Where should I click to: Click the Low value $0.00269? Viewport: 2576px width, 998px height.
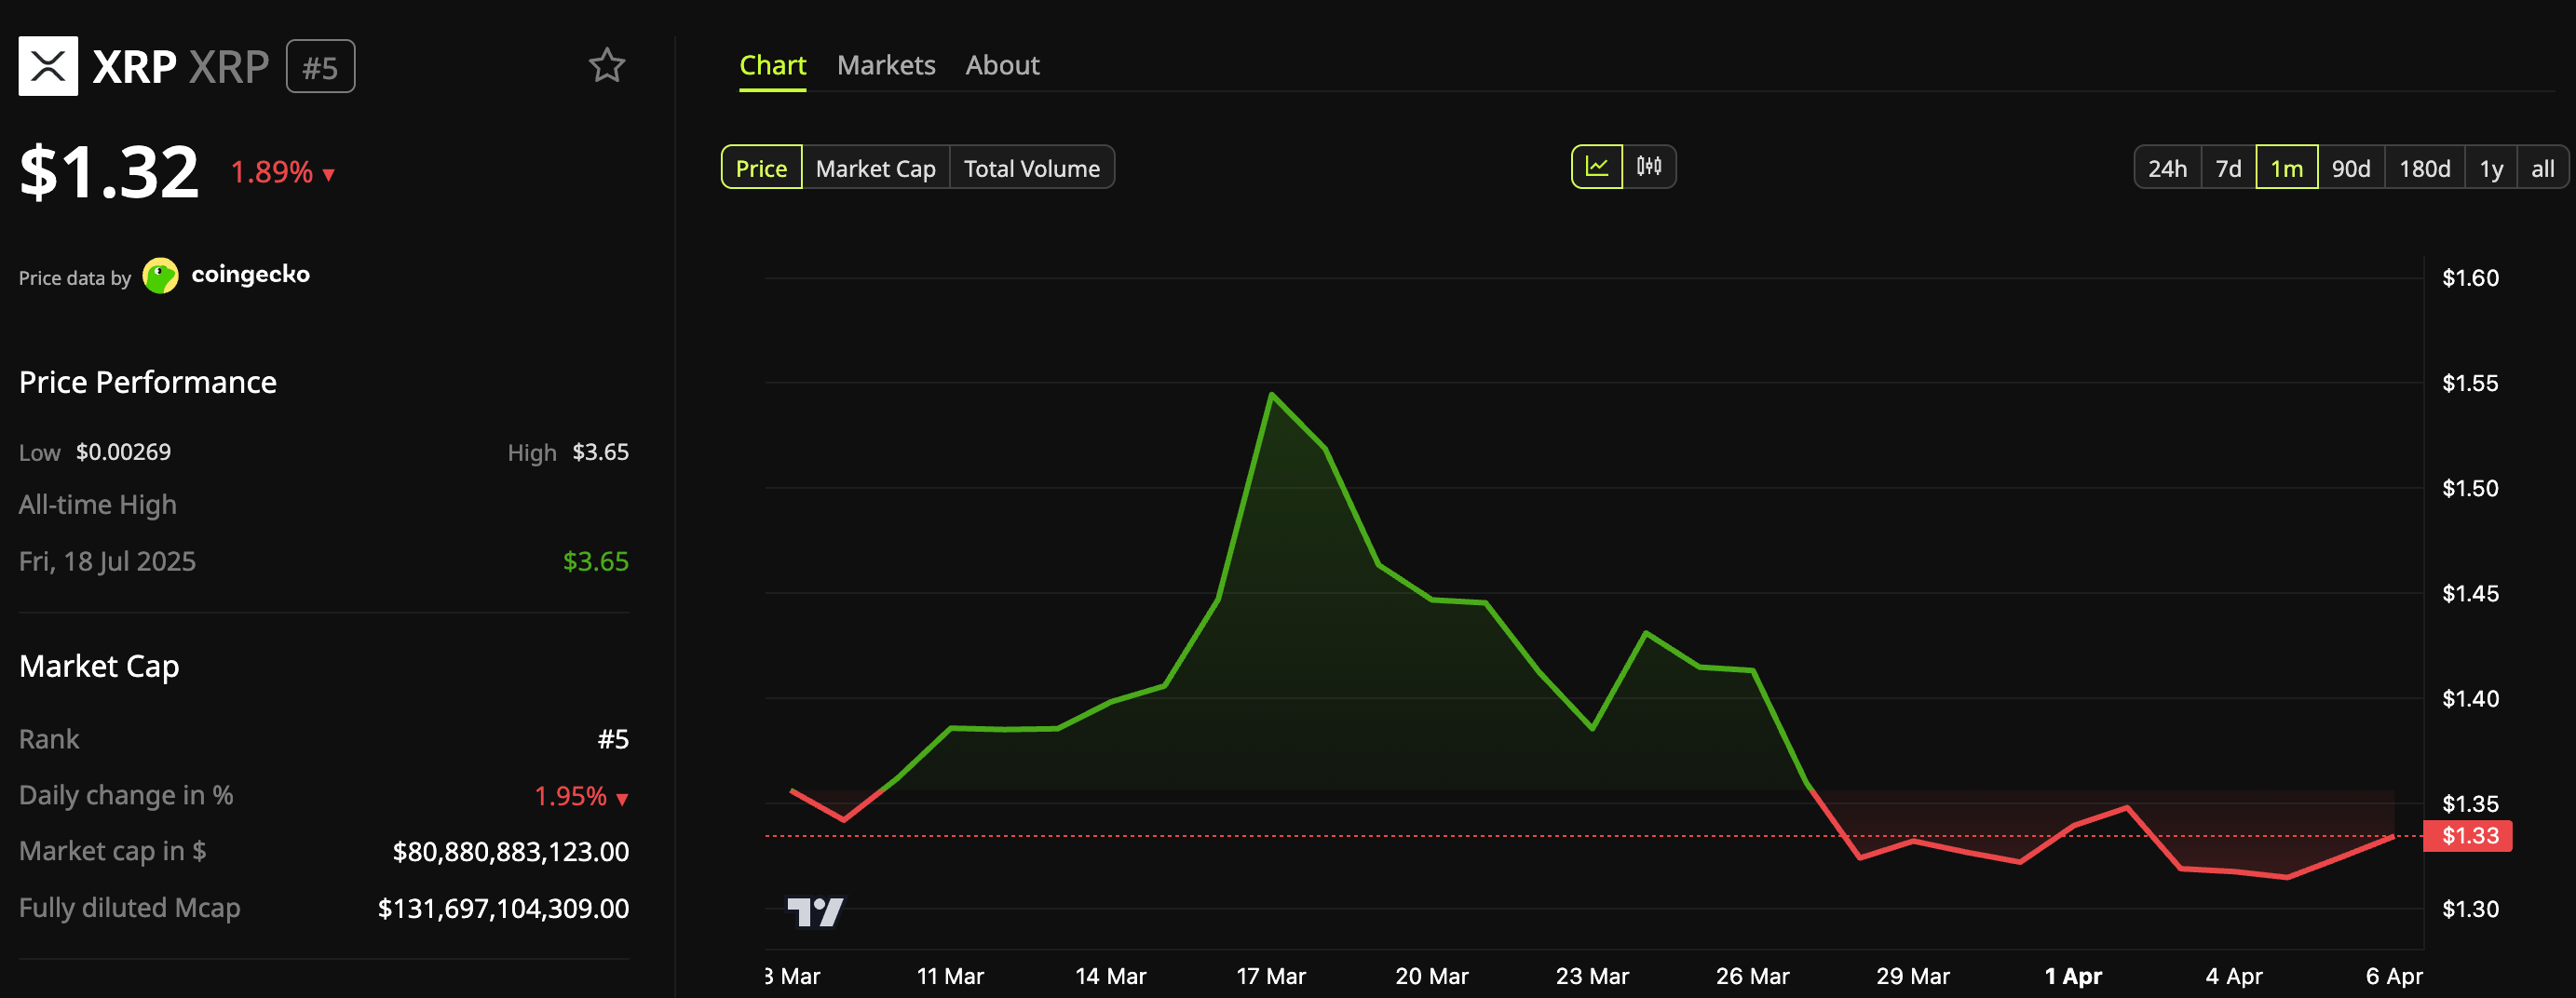click(124, 452)
